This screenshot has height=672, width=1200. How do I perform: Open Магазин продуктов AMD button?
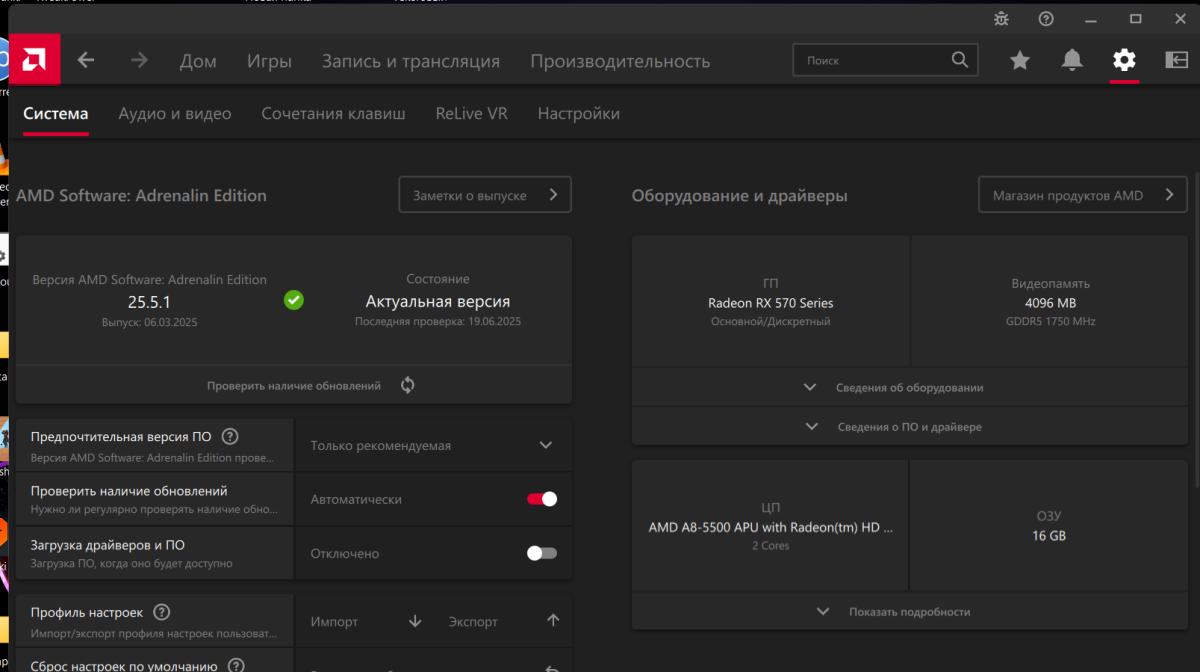tap(1082, 195)
